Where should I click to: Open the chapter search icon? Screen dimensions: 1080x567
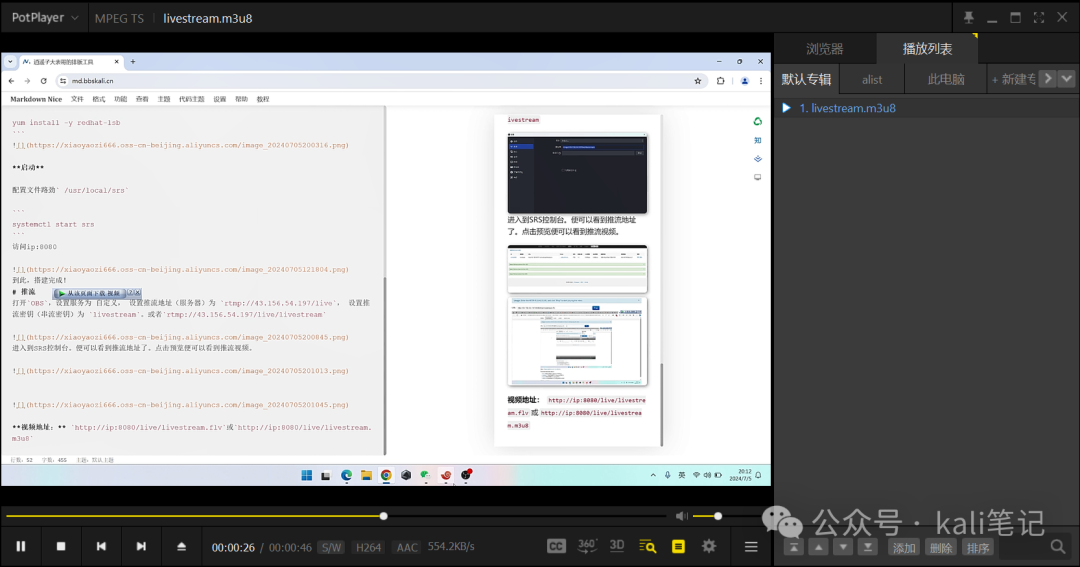(647, 546)
